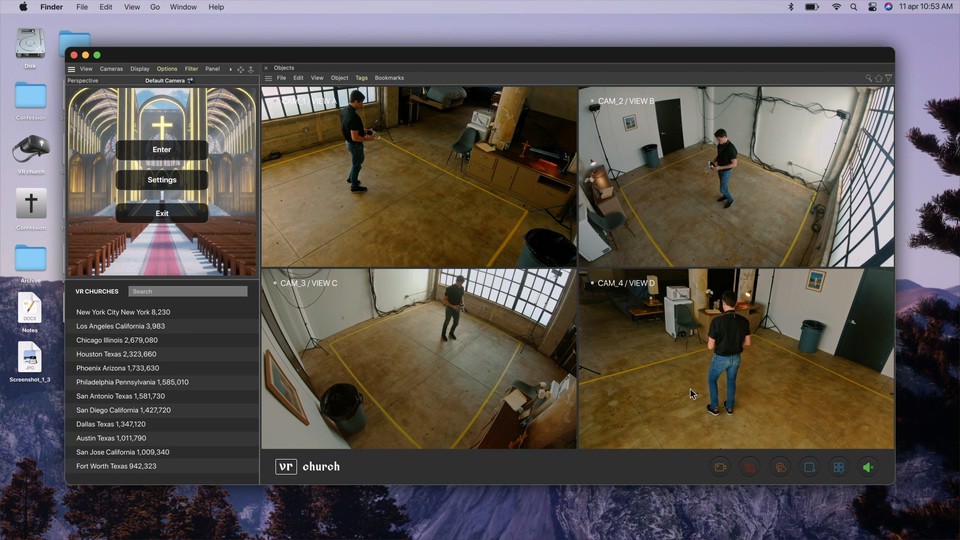Select Houston Texas 2,323,660

(162, 354)
